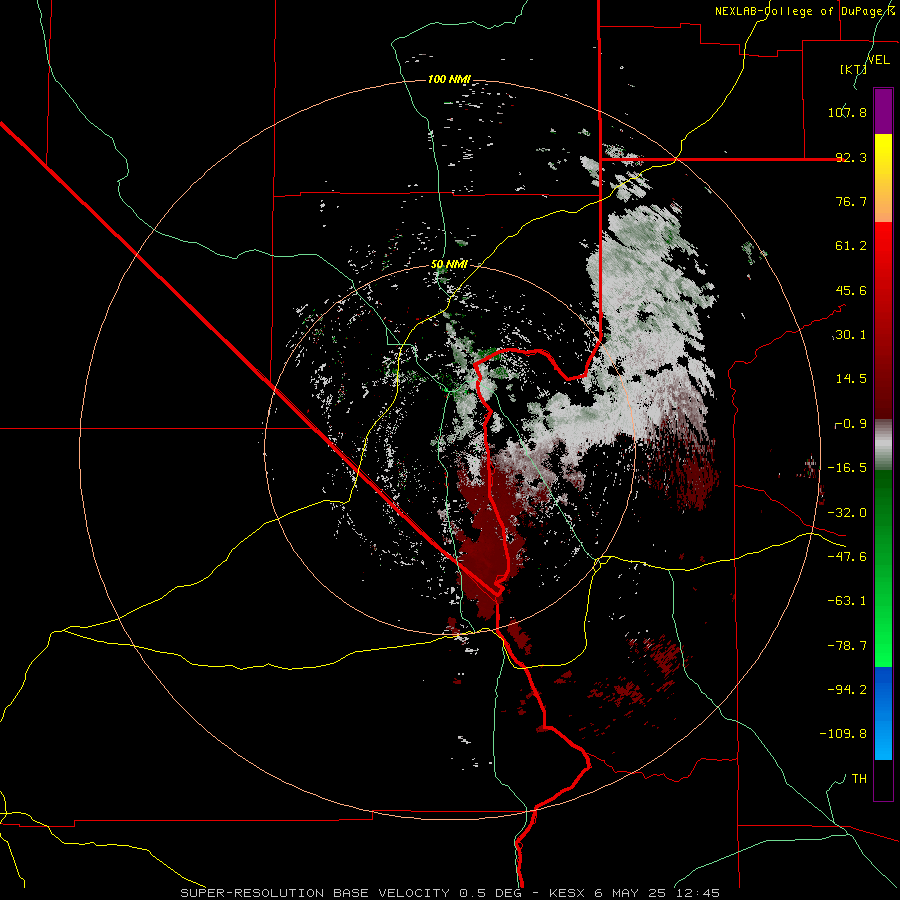The width and height of the screenshot is (900, 900).
Task: Click the 100 NMI range ring label
Action: [449, 79]
